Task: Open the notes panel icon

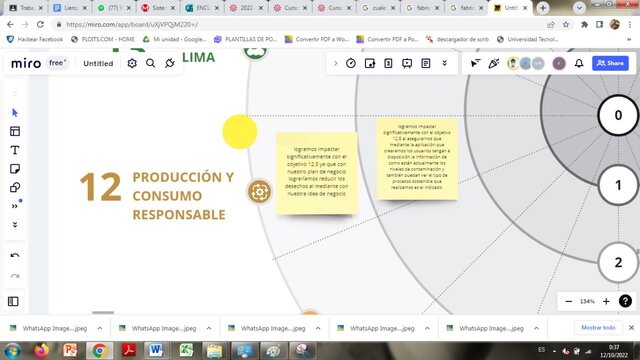Action: [x=426, y=63]
